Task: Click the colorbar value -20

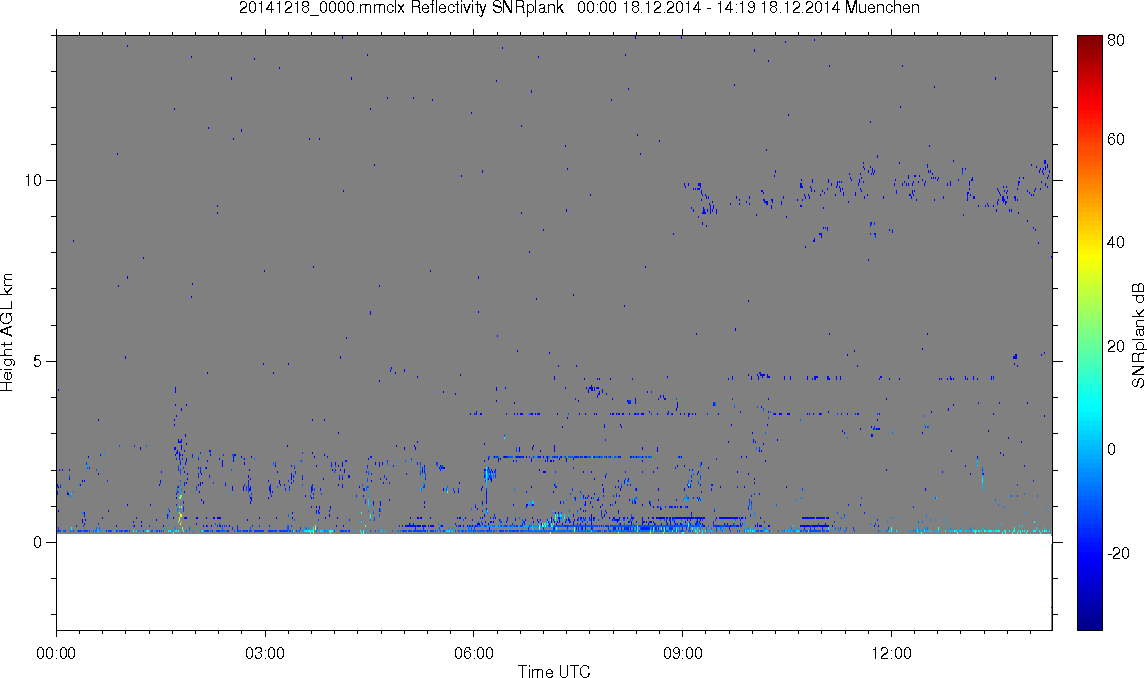Action: 1118,553
